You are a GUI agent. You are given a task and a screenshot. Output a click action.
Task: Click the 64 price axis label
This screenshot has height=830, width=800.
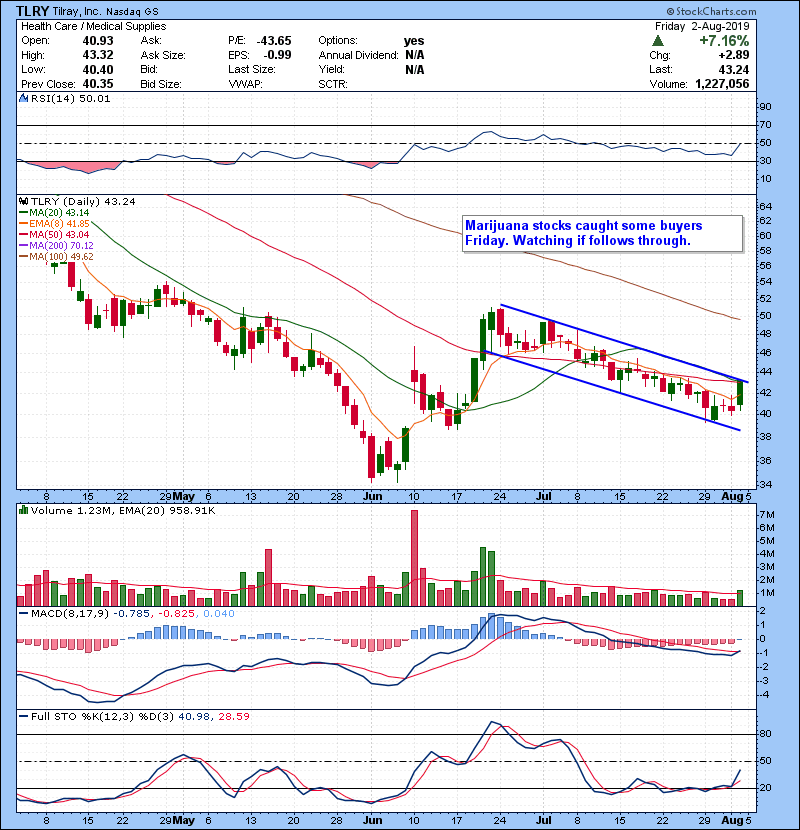click(765, 206)
